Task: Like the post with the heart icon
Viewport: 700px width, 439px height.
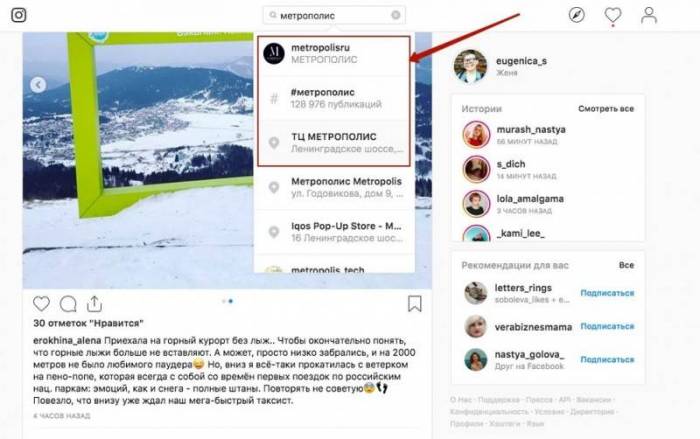Action: pos(42,304)
